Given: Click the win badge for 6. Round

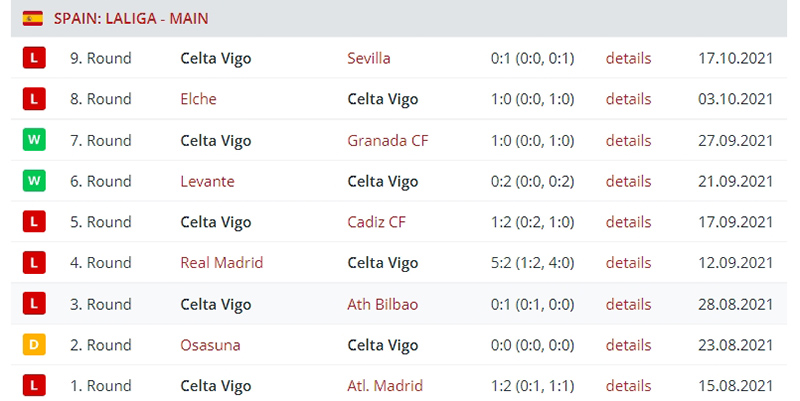Looking at the screenshot, I should [34, 181].
